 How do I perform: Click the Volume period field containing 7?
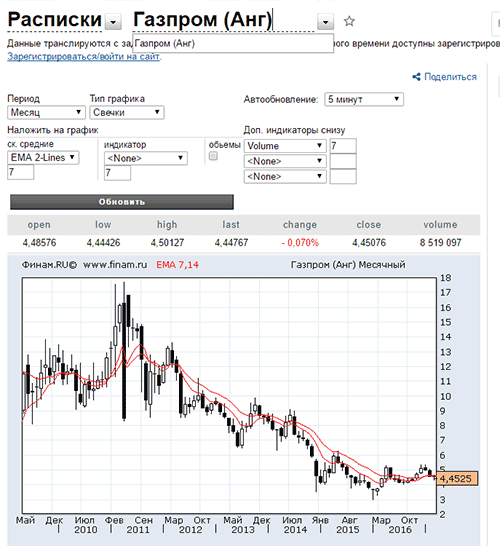(x=343, y=146)
